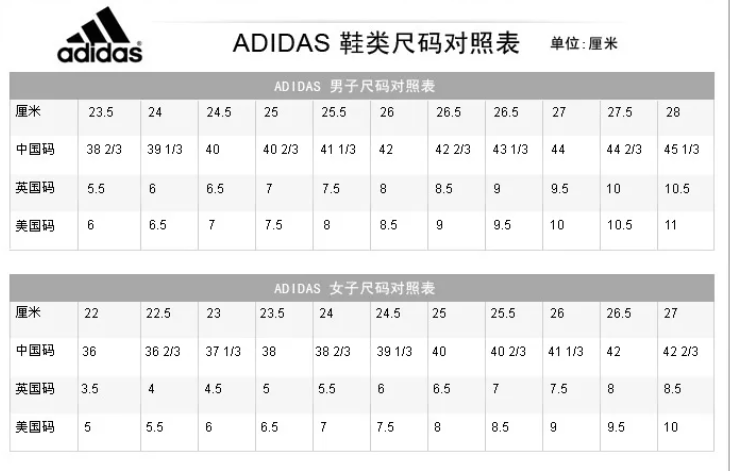
Task: Select the 45 1/3 China size cell
Action: (x=682, y=150)
